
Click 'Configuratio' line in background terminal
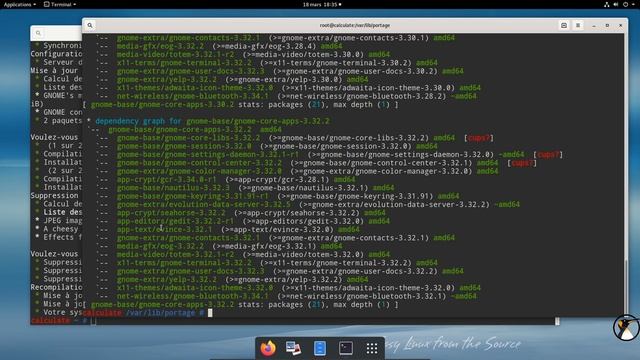pos(56,54)
